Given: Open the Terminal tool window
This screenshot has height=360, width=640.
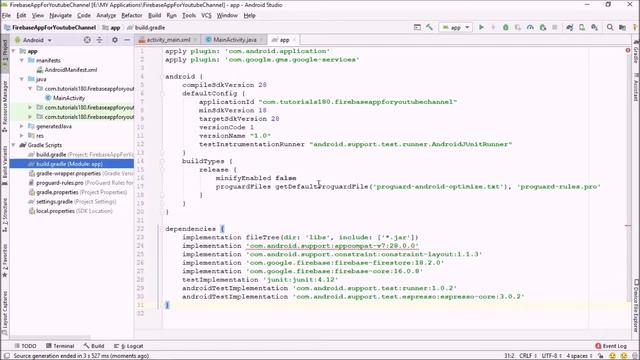Looking at the screenshot, I should pyautogui.click(x=60, y=346).
